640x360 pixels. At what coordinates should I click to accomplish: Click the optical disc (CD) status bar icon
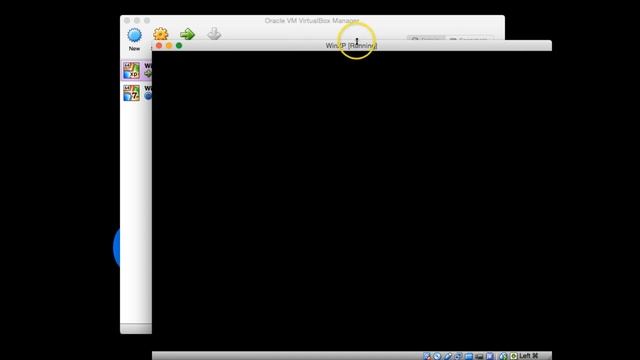[x=437, y=356]
